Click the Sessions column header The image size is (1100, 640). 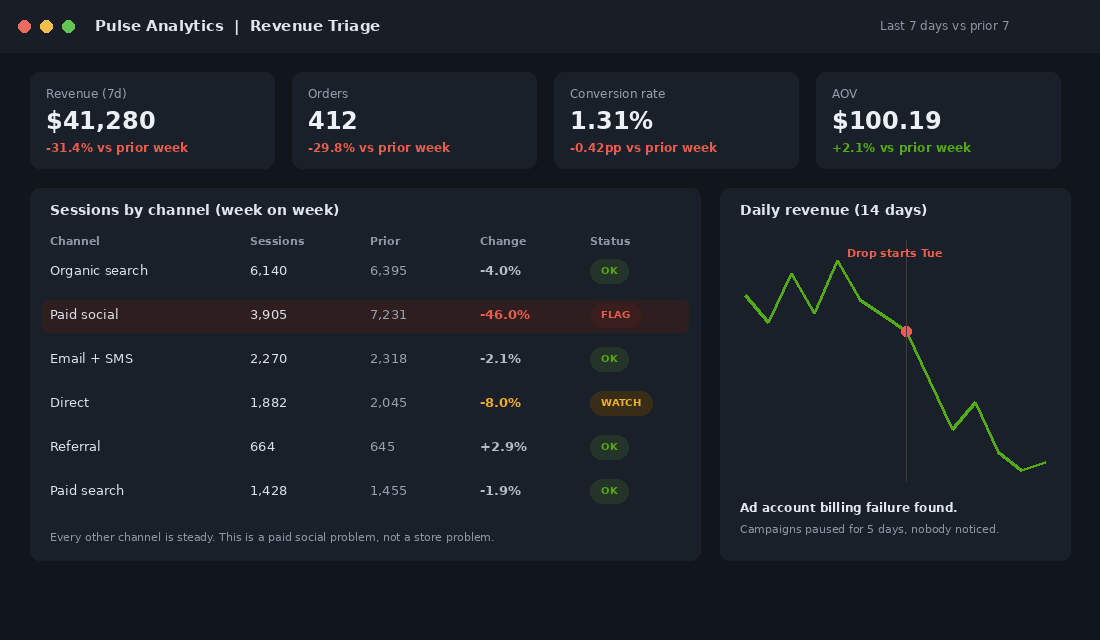click(277, 241)
